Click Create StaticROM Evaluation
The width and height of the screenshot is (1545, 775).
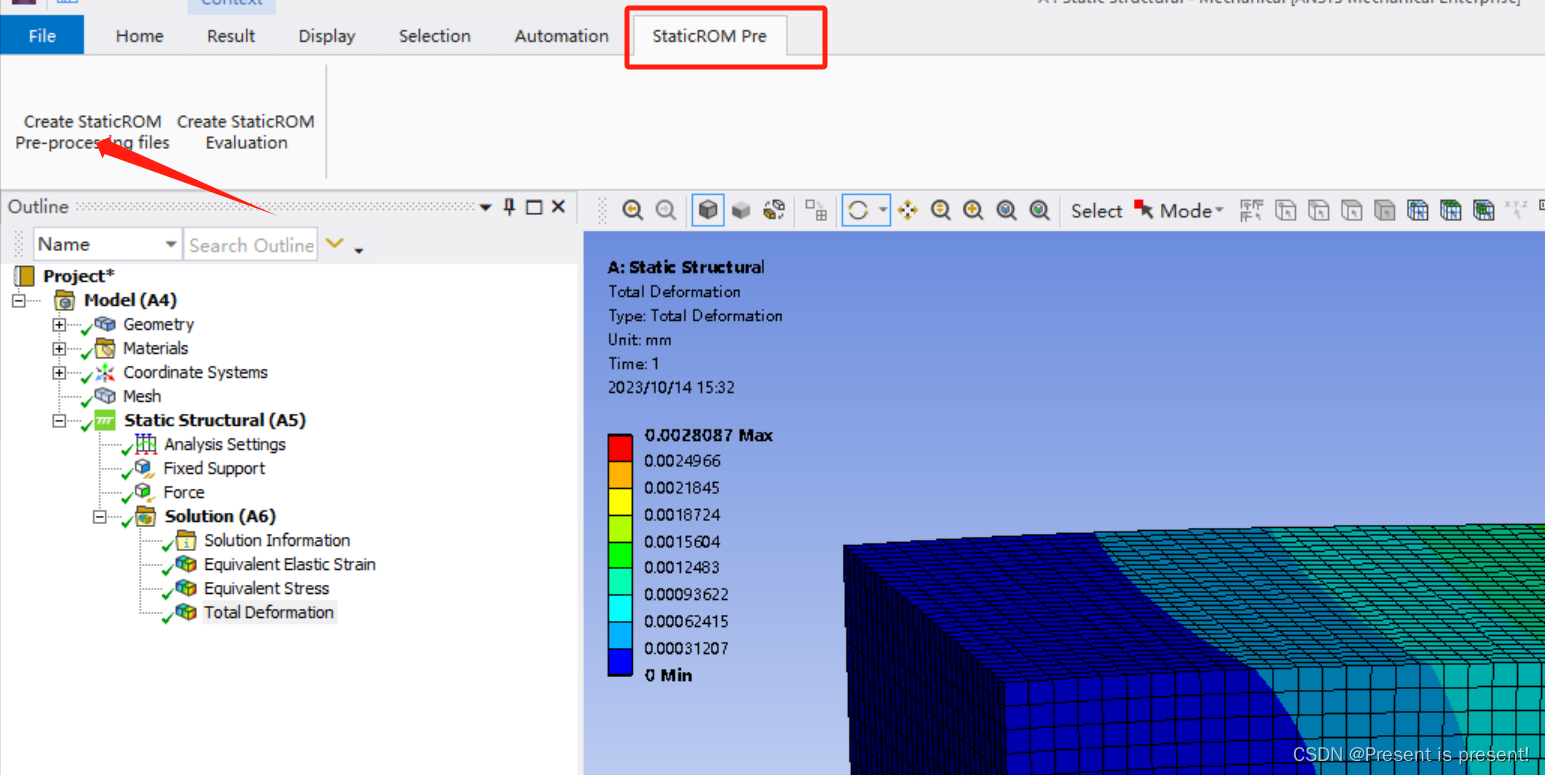coord(246,132)
